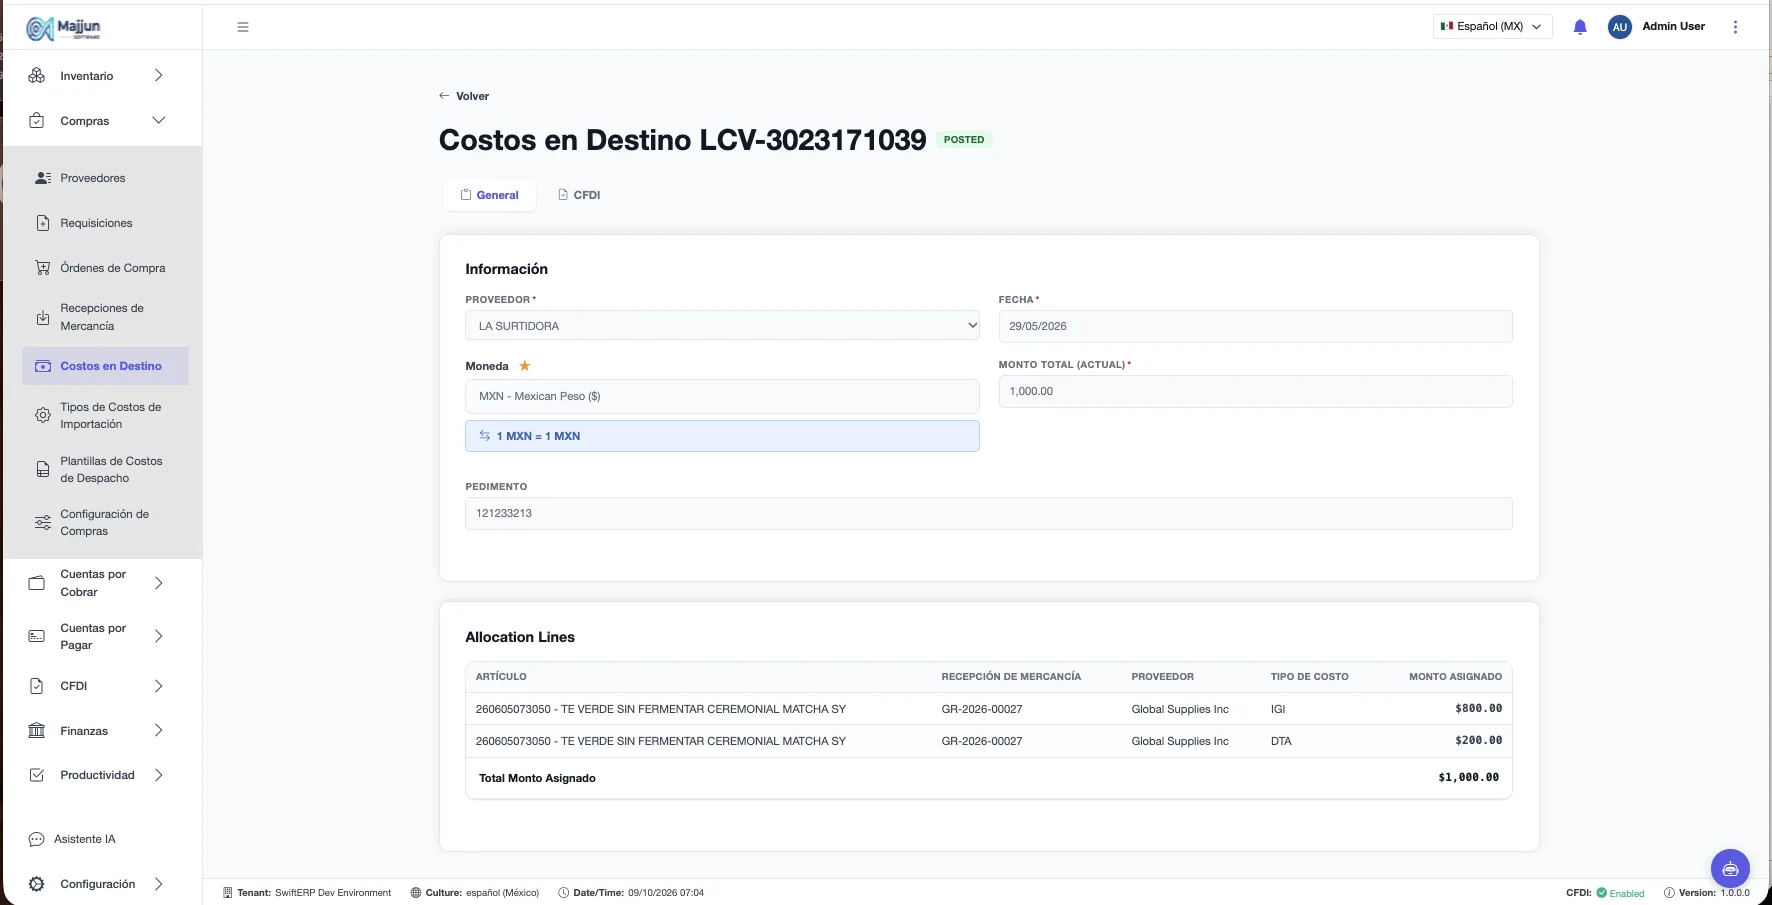
Task: Open the notifications bell
Action: tap(1580, 27)
